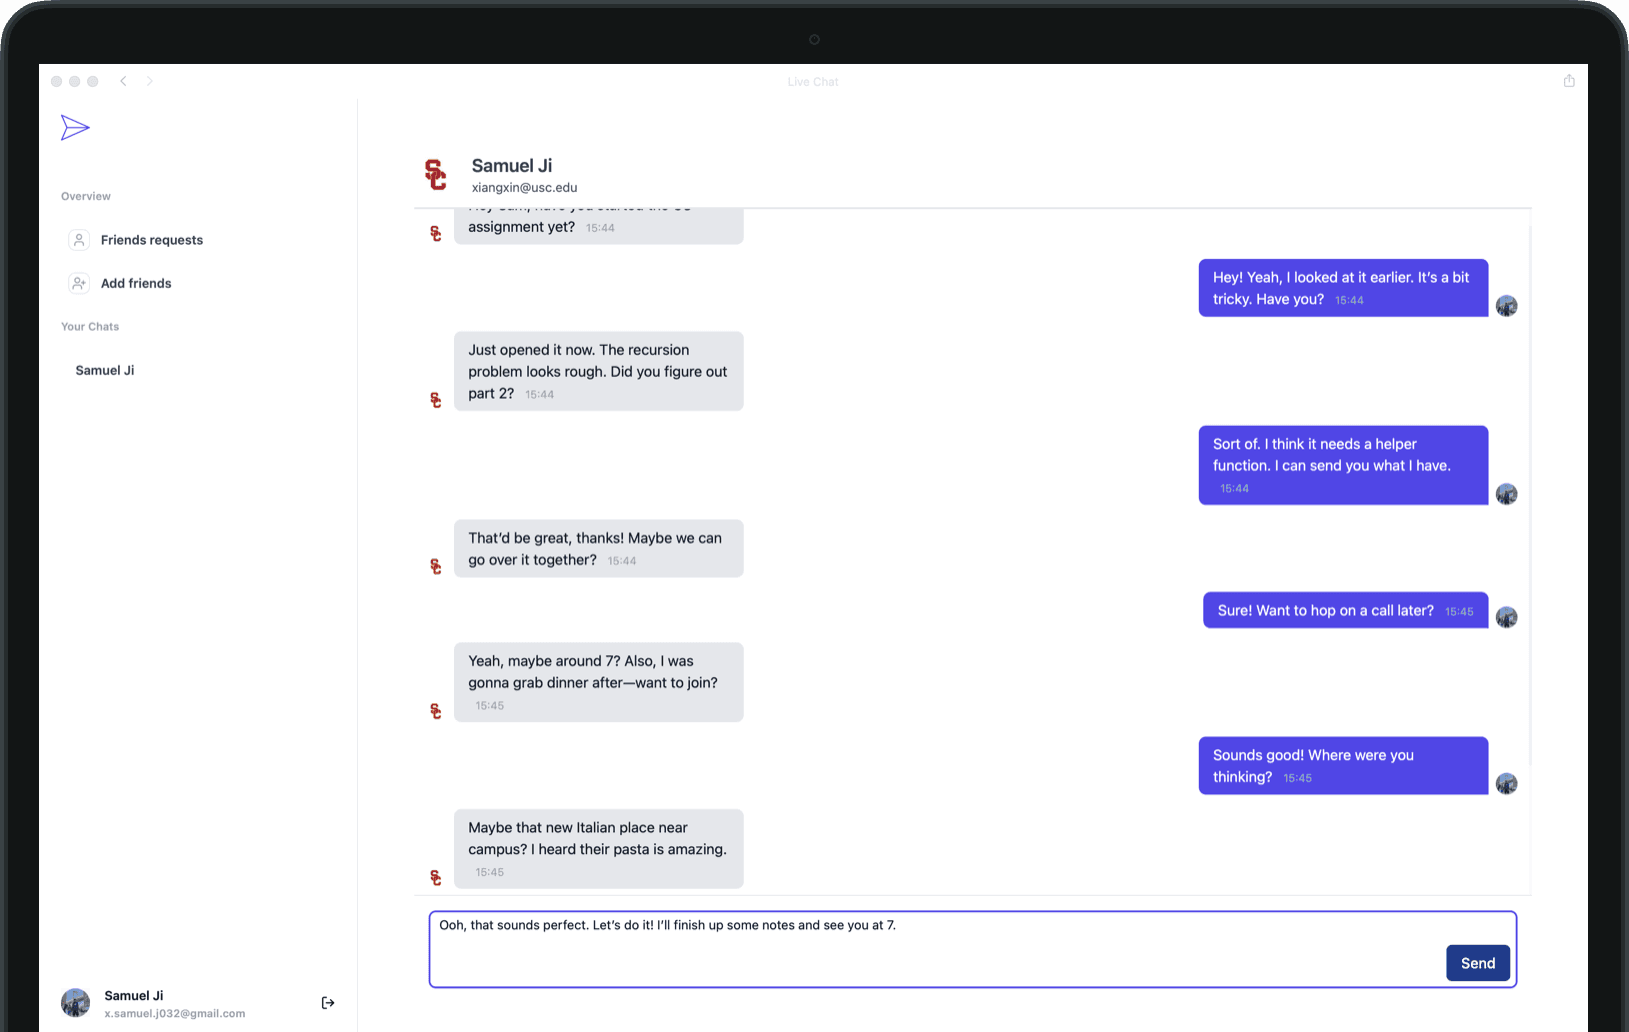Click Add friends in the sidebar
The width and height of the screenshot is (1629, 1032).
135,283
